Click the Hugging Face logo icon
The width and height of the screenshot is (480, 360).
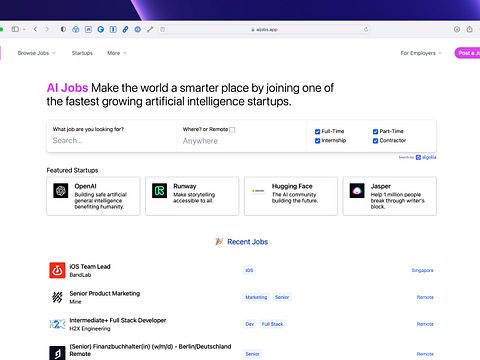point(258,191)
